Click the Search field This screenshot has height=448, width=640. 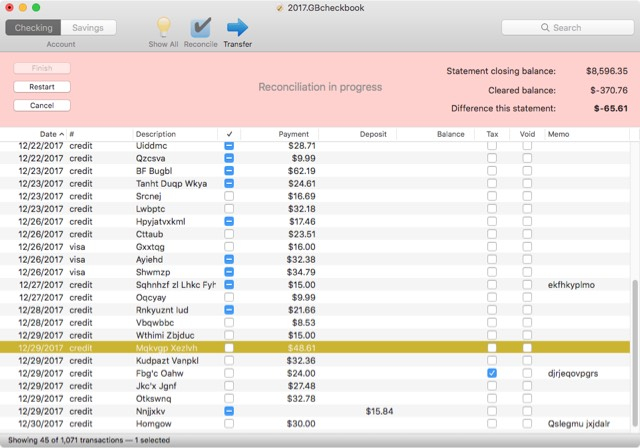(x=567, y=28)
